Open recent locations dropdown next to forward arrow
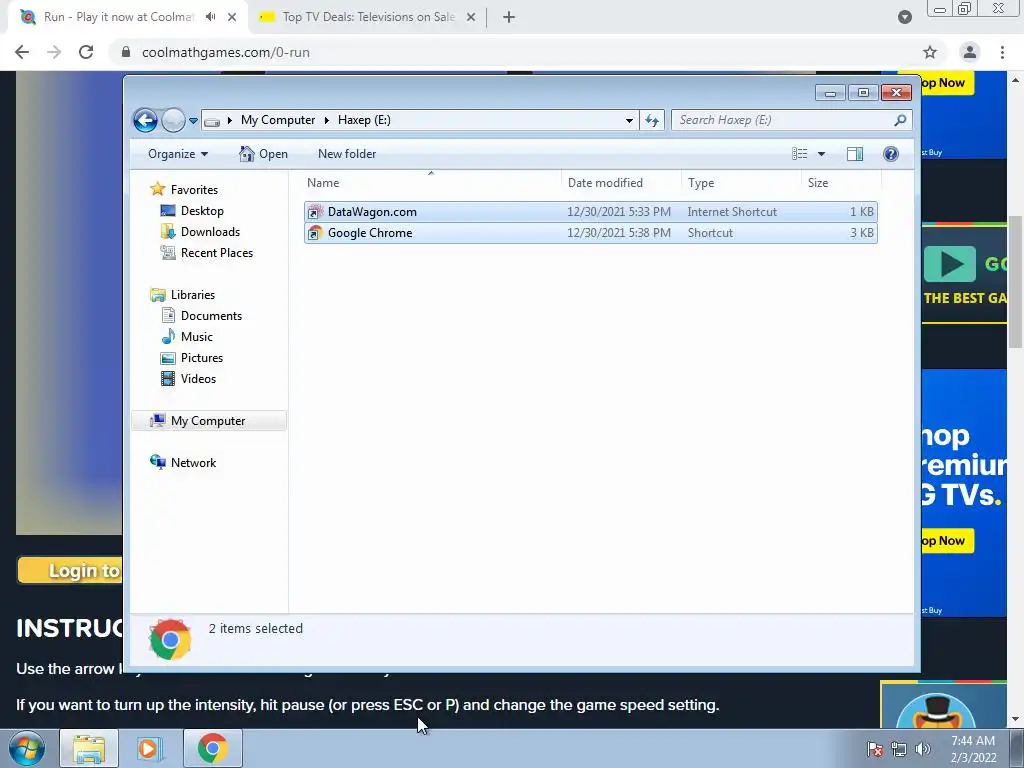This screenshot has height=768, width=1024. pos(193,121)
